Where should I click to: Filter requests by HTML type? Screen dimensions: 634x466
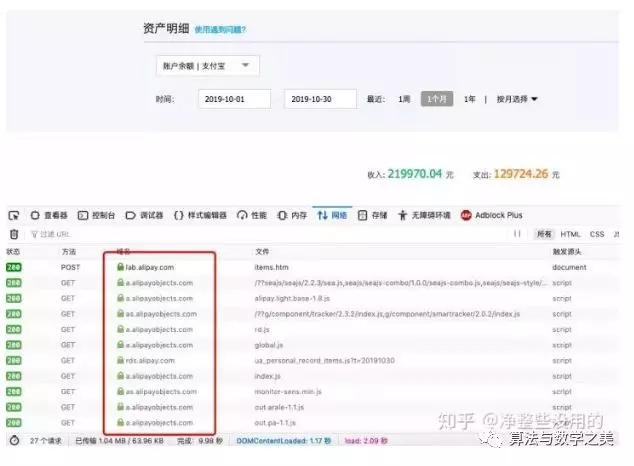tap(570, 234)
